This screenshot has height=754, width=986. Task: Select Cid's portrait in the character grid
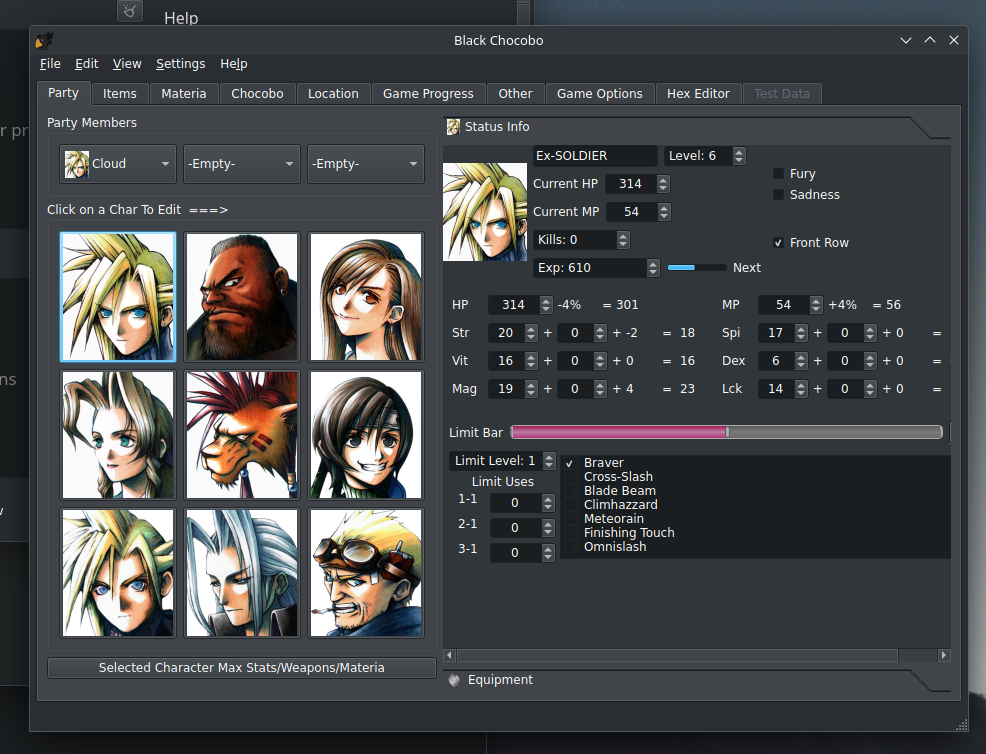[366, 573]
